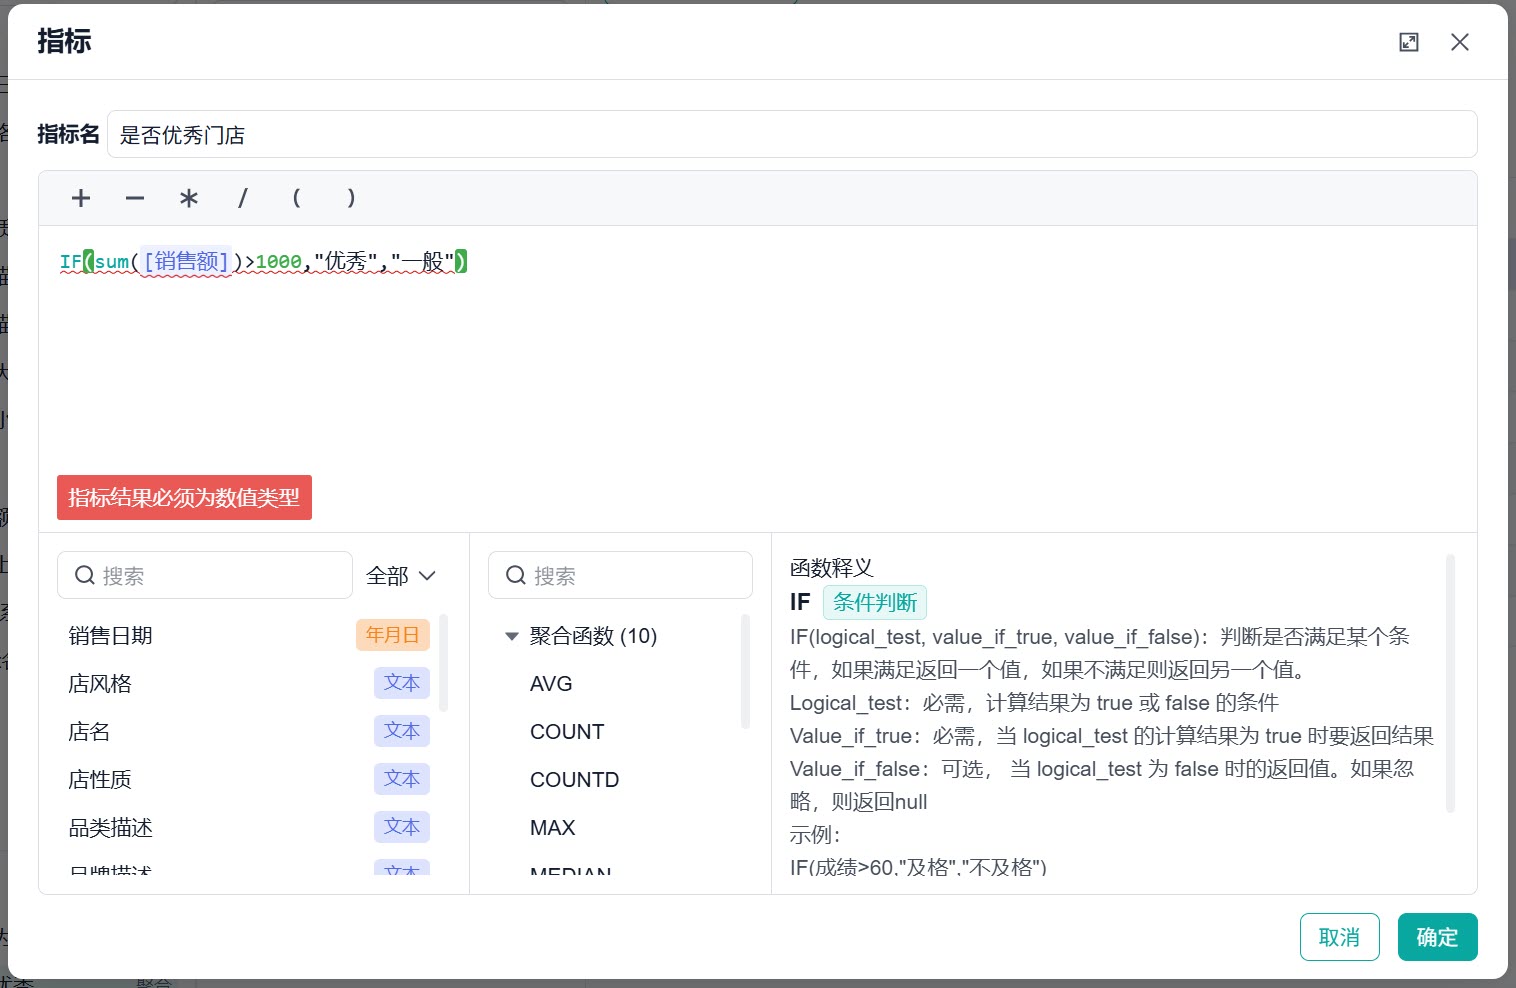Screen dimensions: 1516x988
Task: Choose the MAX function
Action: [552, 828]
